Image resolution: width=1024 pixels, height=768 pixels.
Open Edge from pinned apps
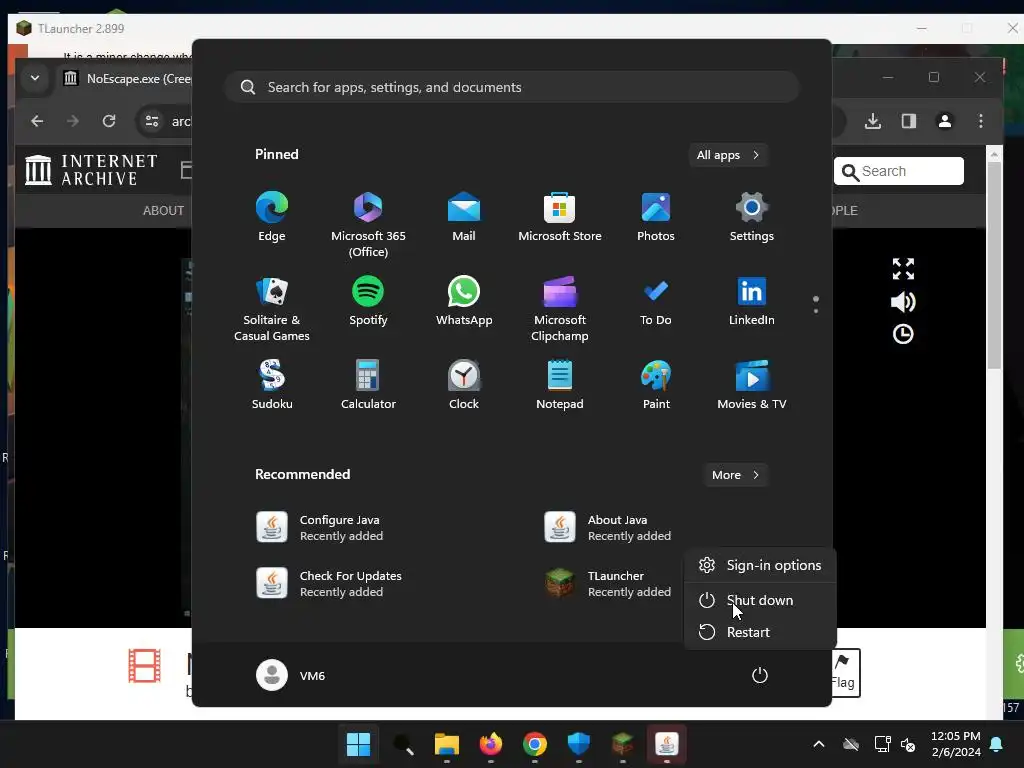pos(272,217)
